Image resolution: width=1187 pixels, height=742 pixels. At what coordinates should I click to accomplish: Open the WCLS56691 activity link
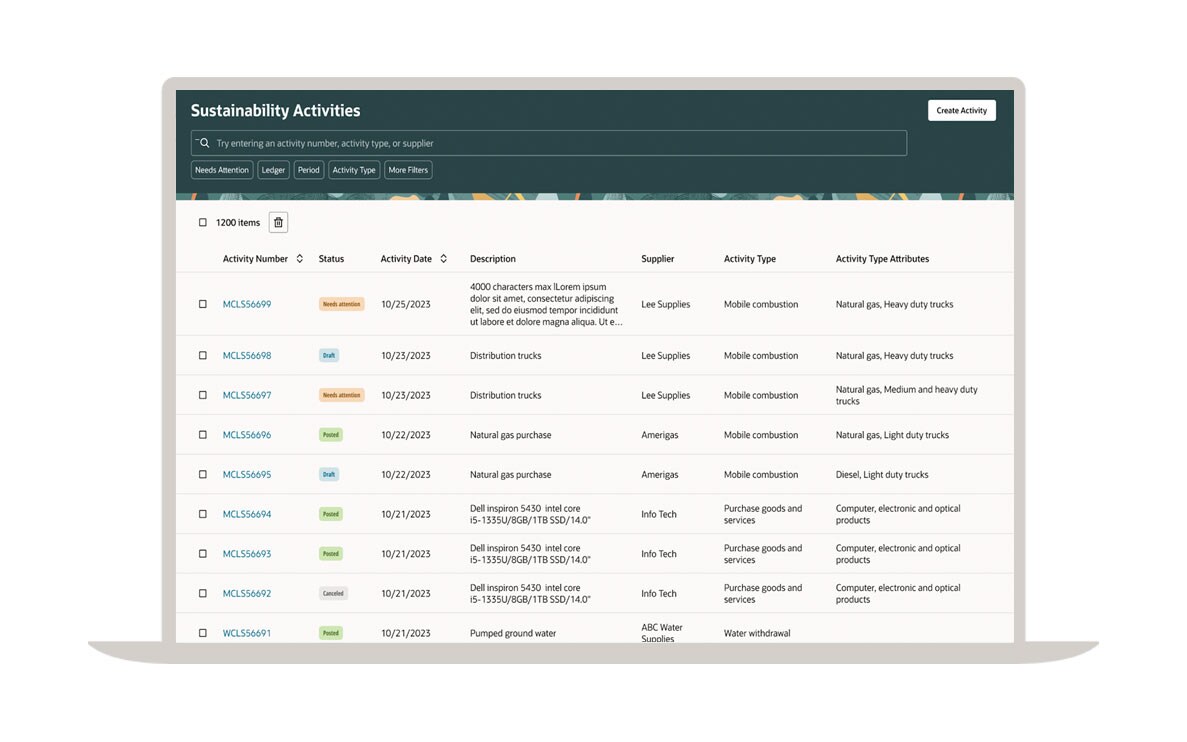[247, 633]
